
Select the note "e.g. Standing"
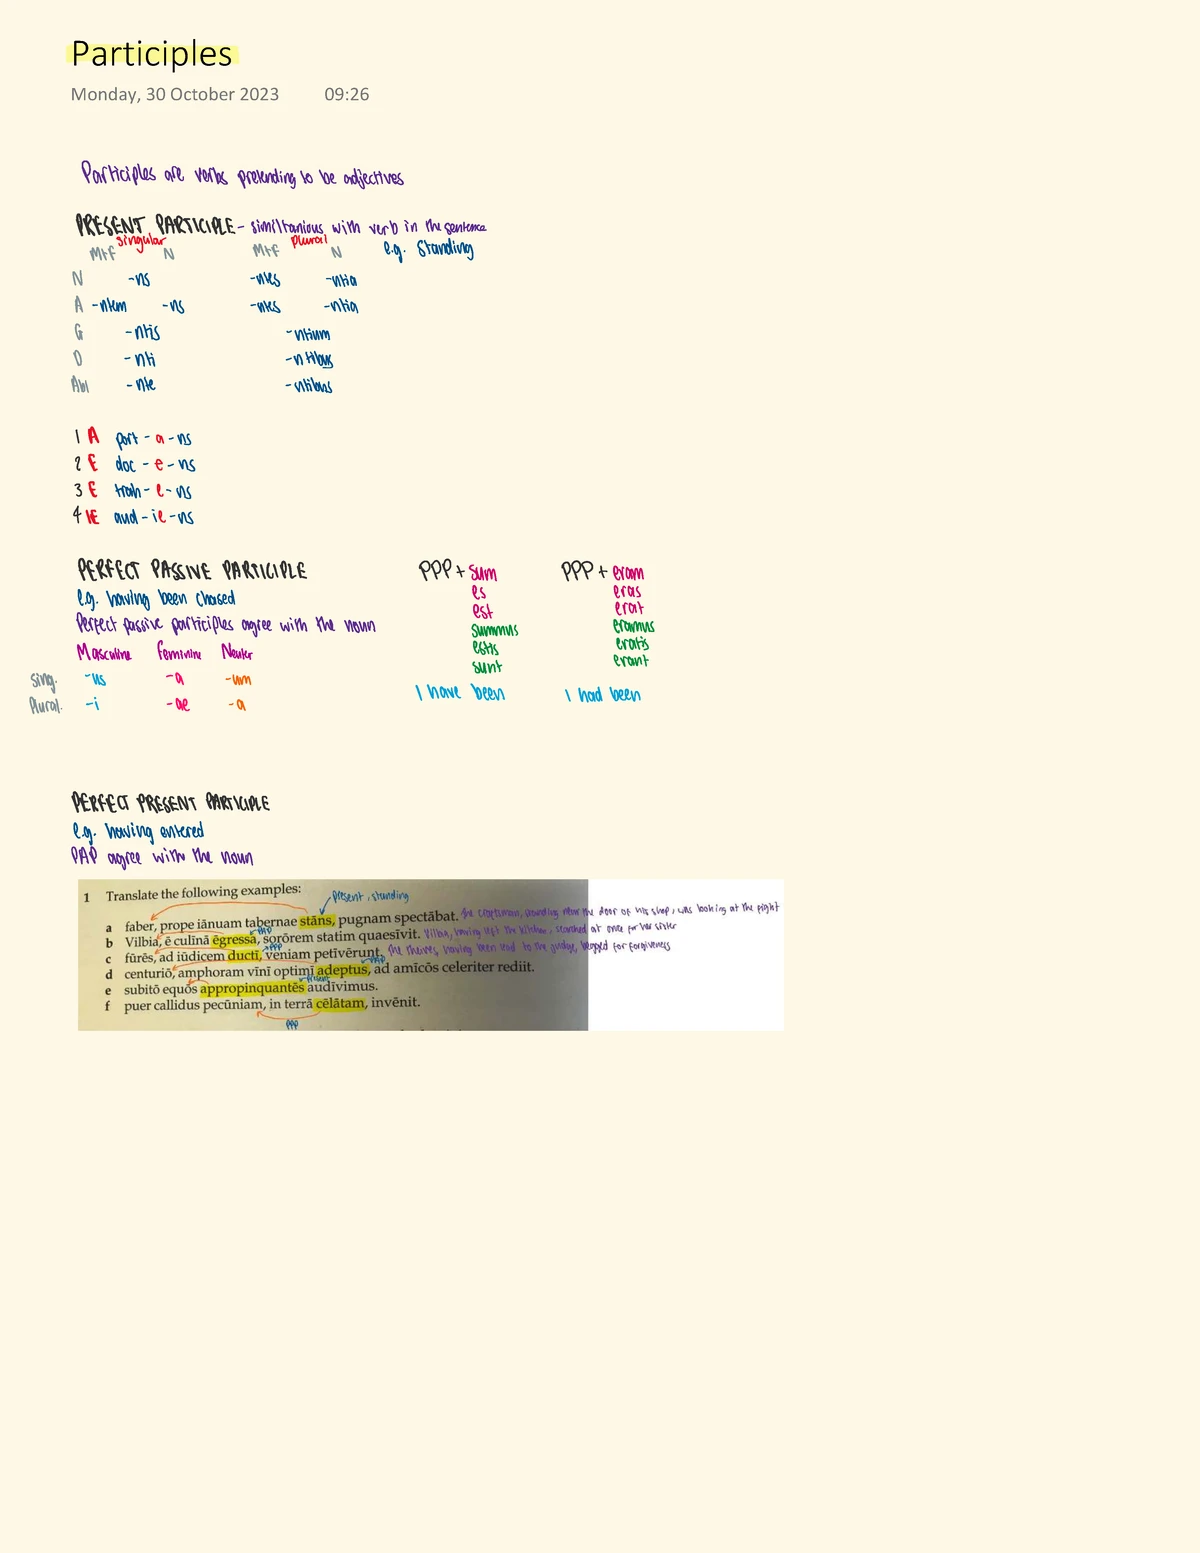pyautogui.click(x=428, y=248)
